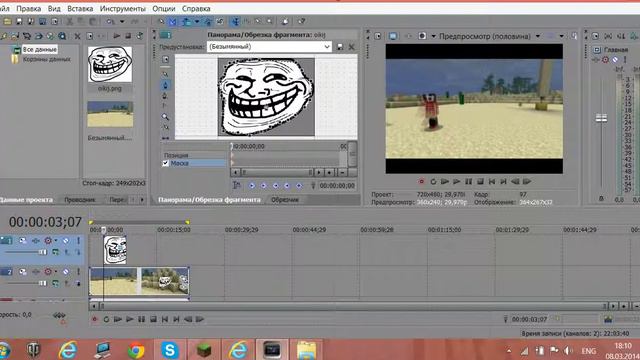Pause playback in the preview window transport

pos(469,181)
